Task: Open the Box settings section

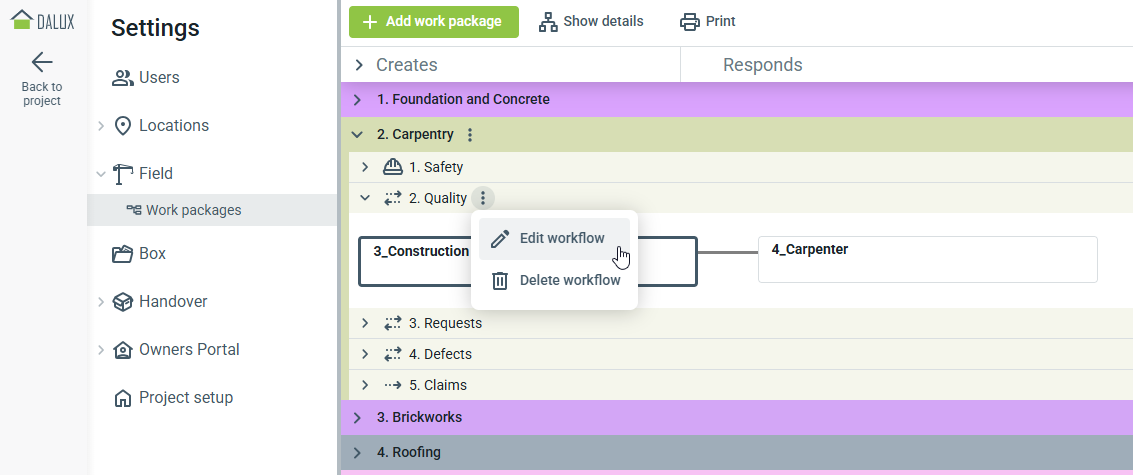Action: [x=152, y=254]
